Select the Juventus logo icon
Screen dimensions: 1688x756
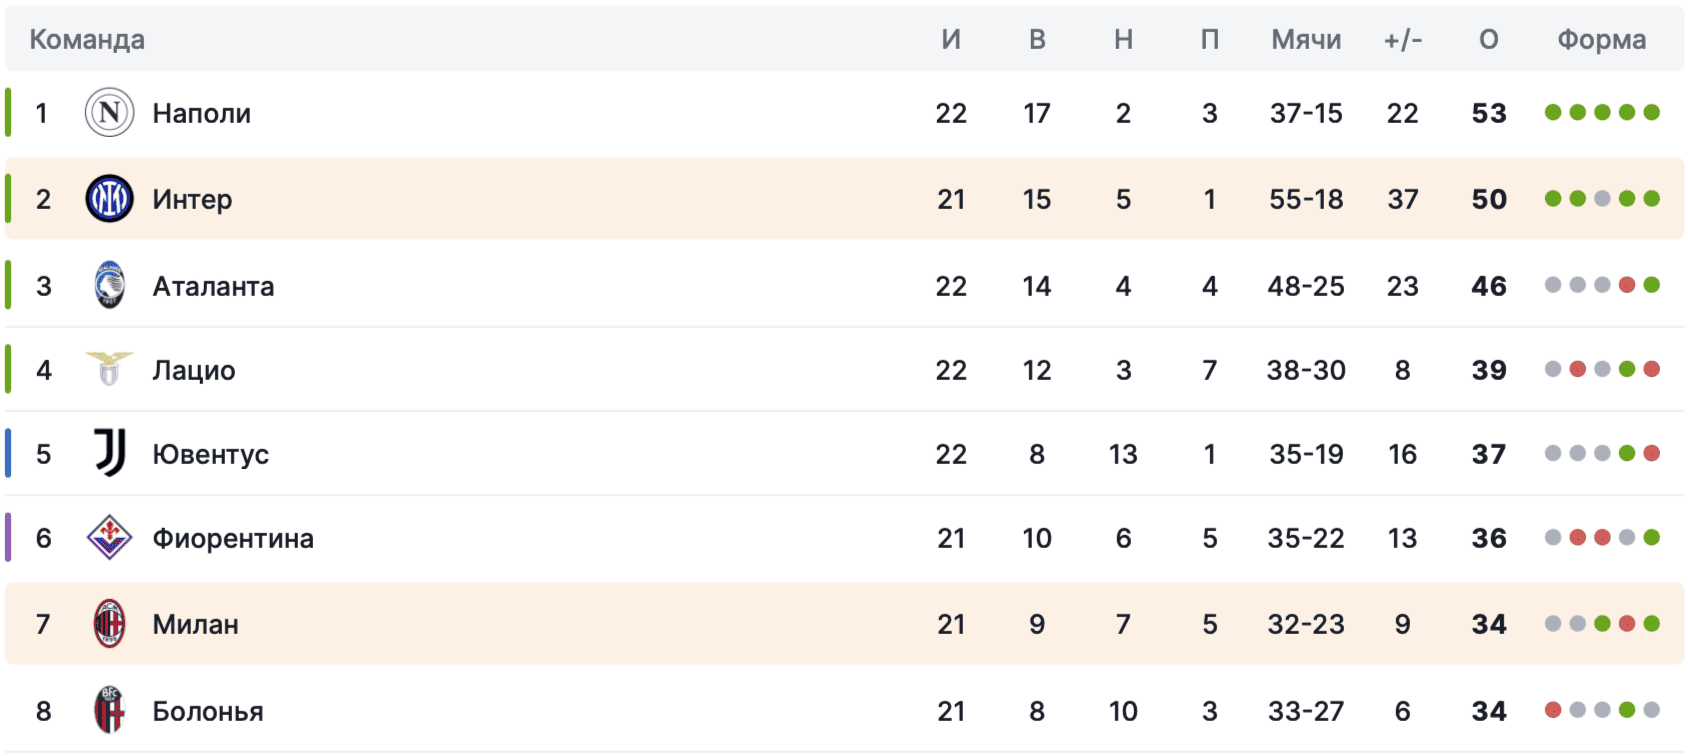[x=110, y=453]
